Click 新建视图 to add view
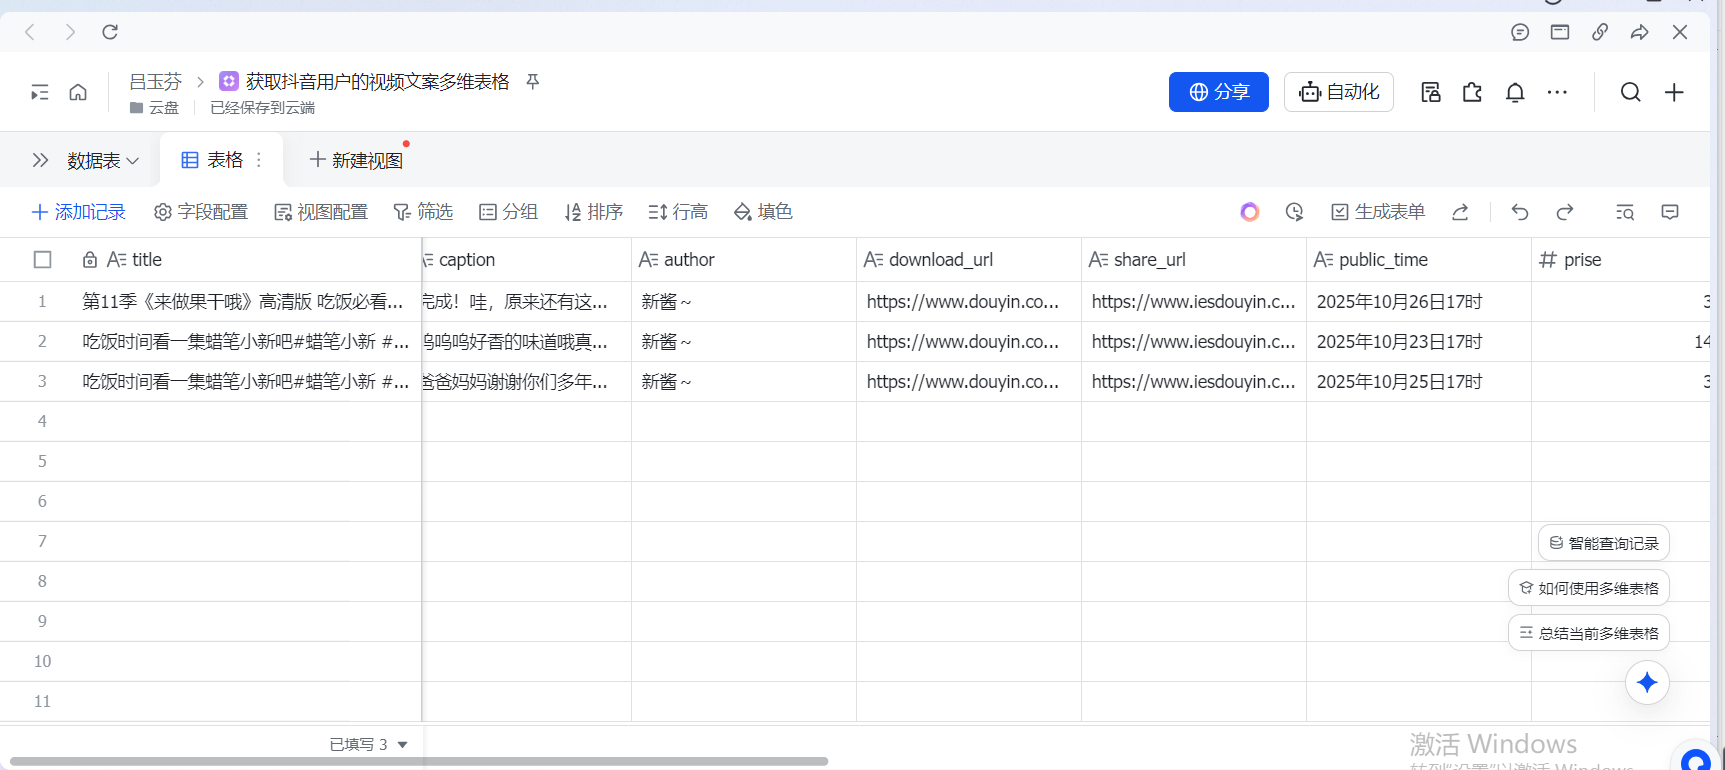This screenshot has width=1725, height=770. point(357,160)
